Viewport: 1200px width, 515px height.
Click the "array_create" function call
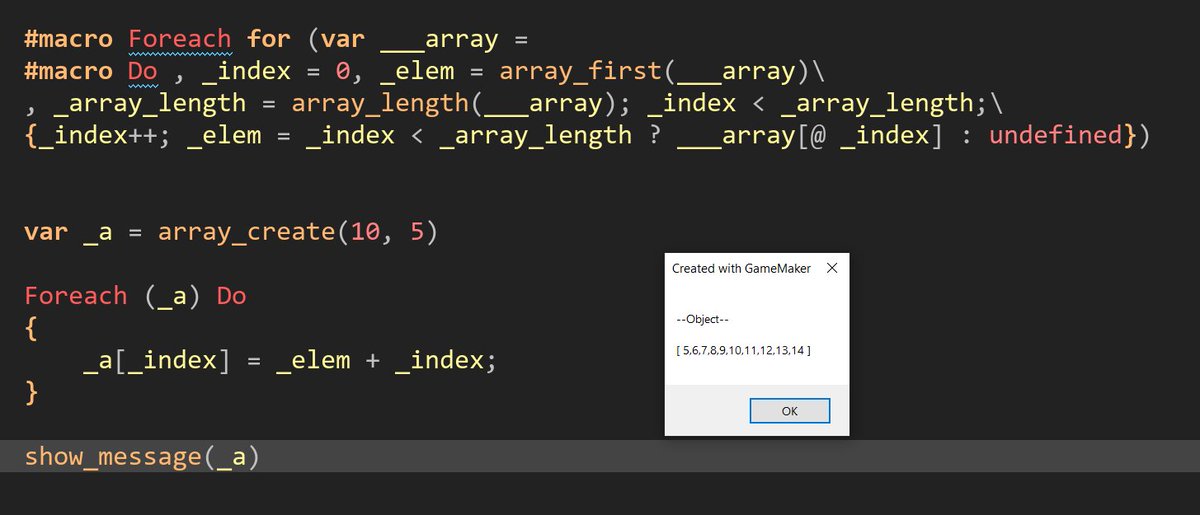point(245,232)
